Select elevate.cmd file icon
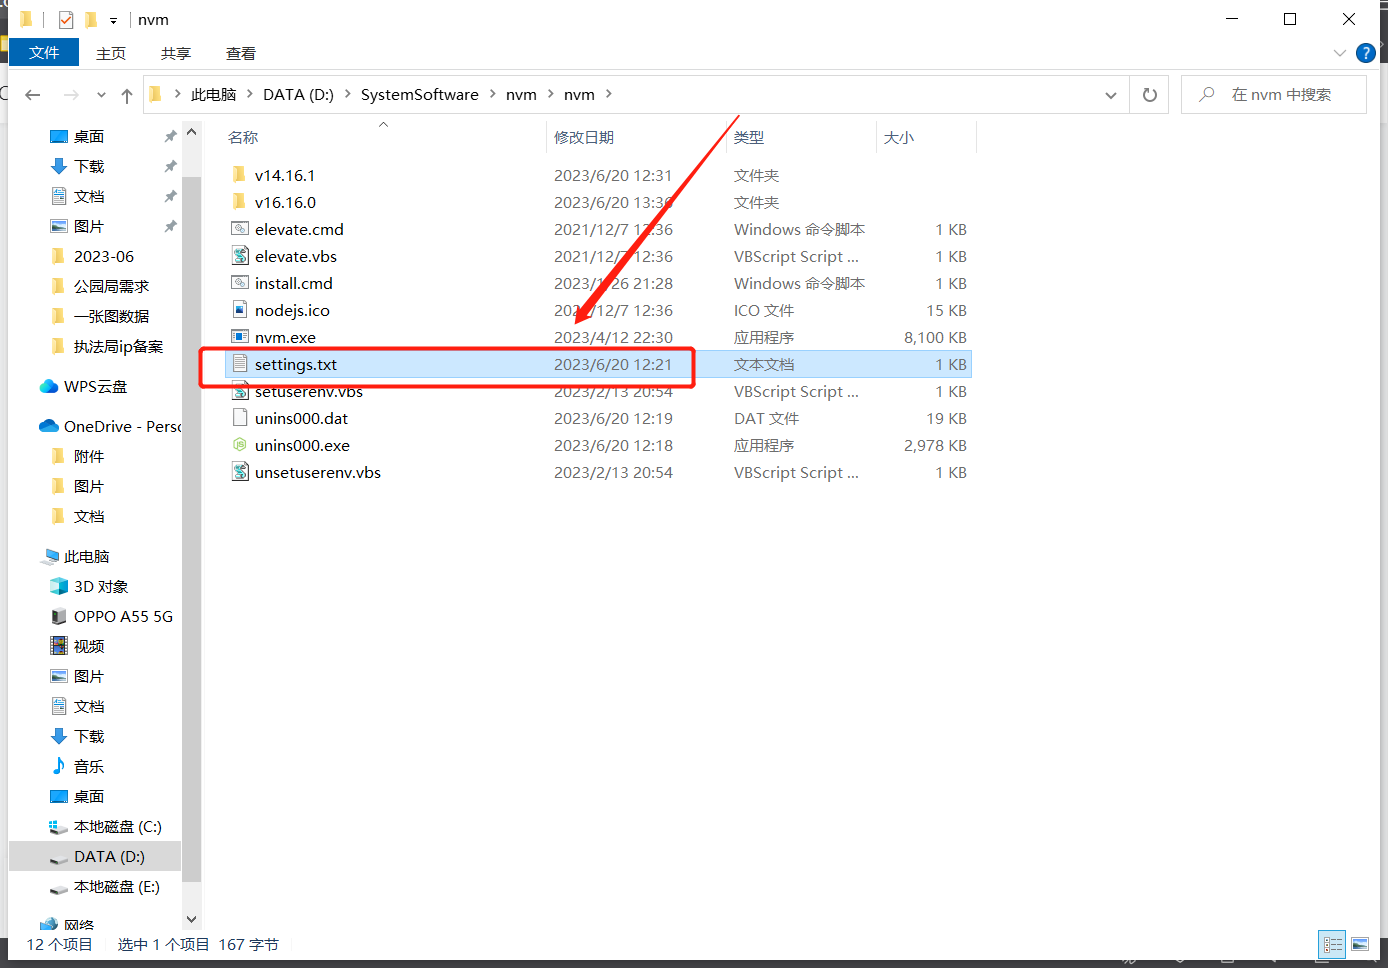1388x968 pixels. [x=240, y=229]
